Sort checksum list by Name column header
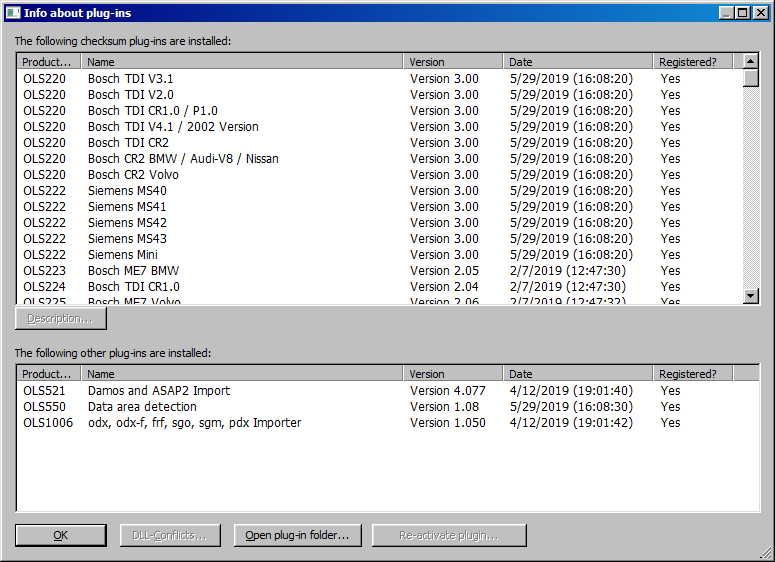 coord(242,62)
